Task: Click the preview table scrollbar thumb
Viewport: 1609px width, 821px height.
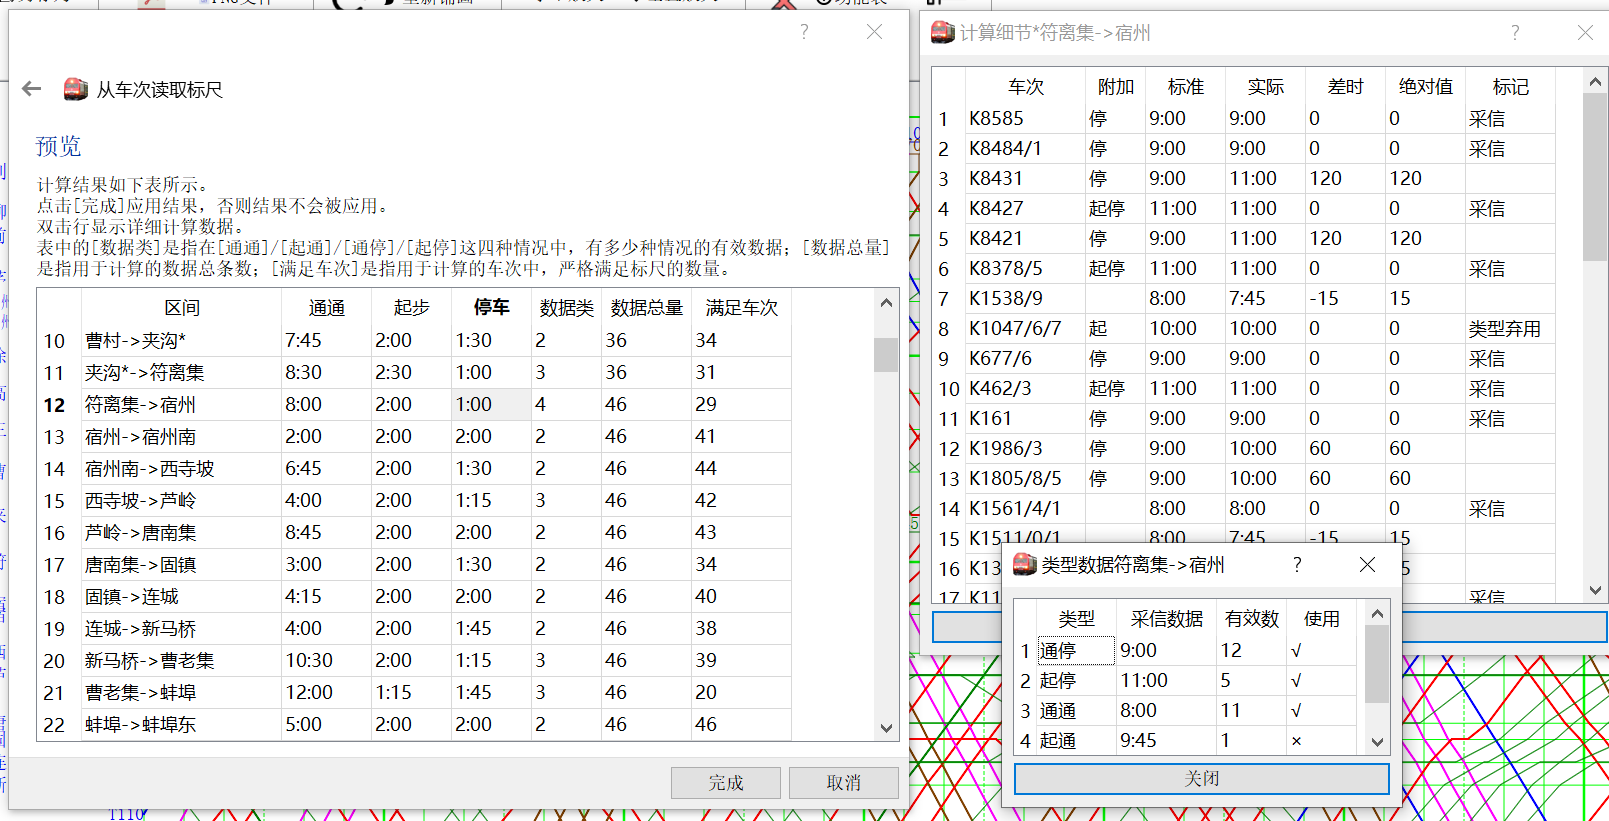Action: click(886, 354)
